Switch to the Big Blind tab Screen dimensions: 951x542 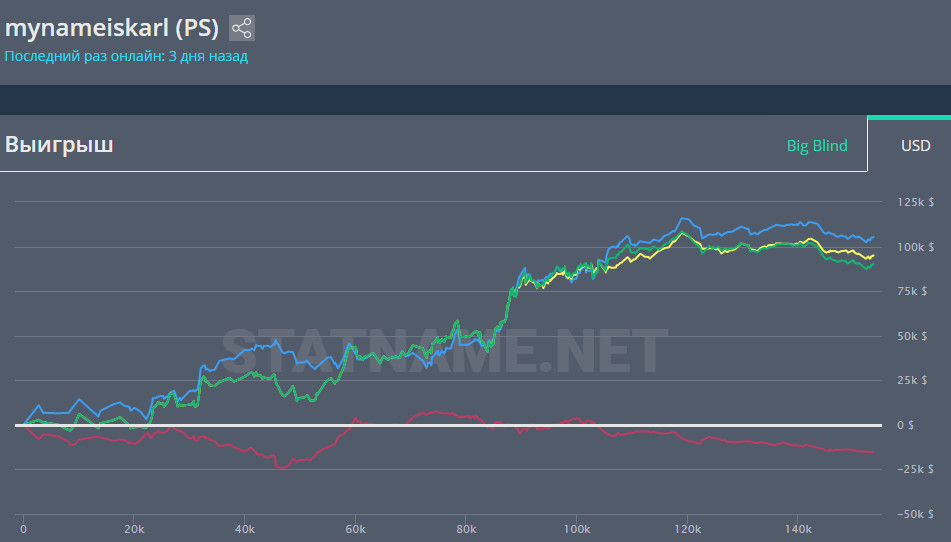(816, 146)
